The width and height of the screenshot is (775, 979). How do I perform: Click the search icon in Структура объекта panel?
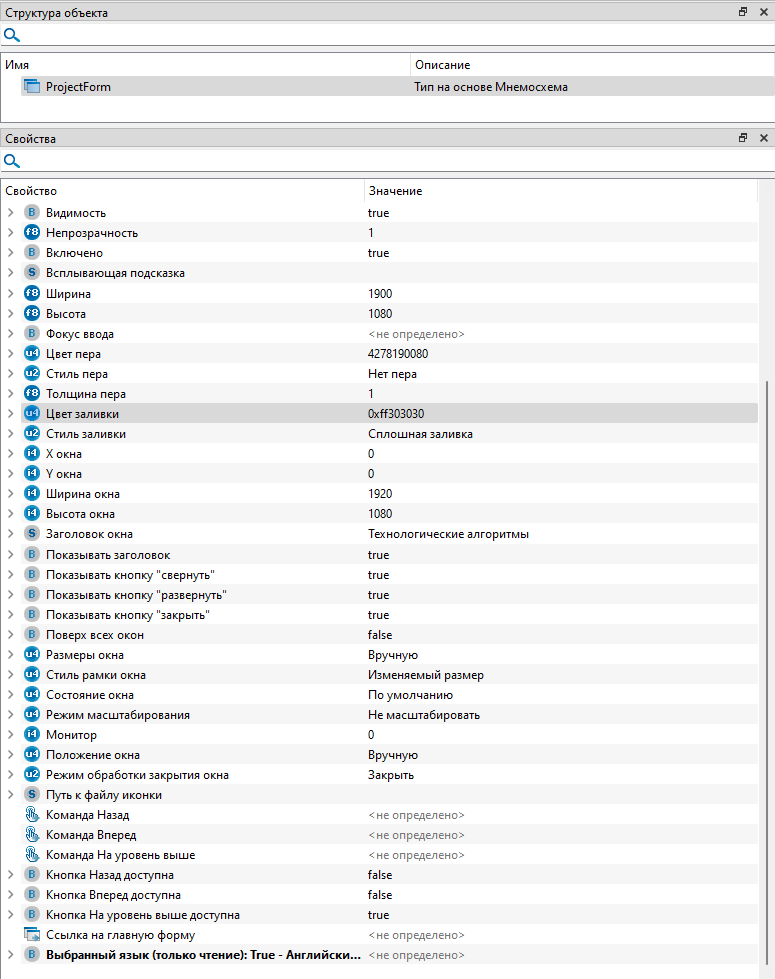click(x=12, y=35)
